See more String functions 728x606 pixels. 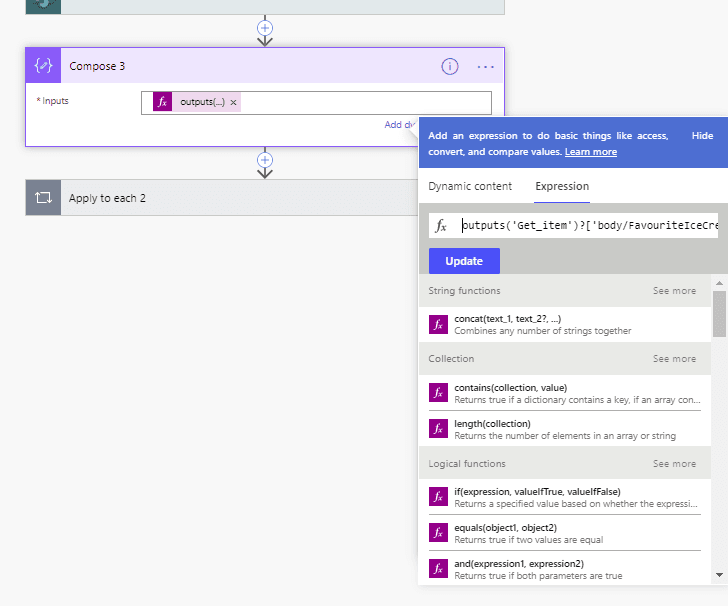point(674,291)
